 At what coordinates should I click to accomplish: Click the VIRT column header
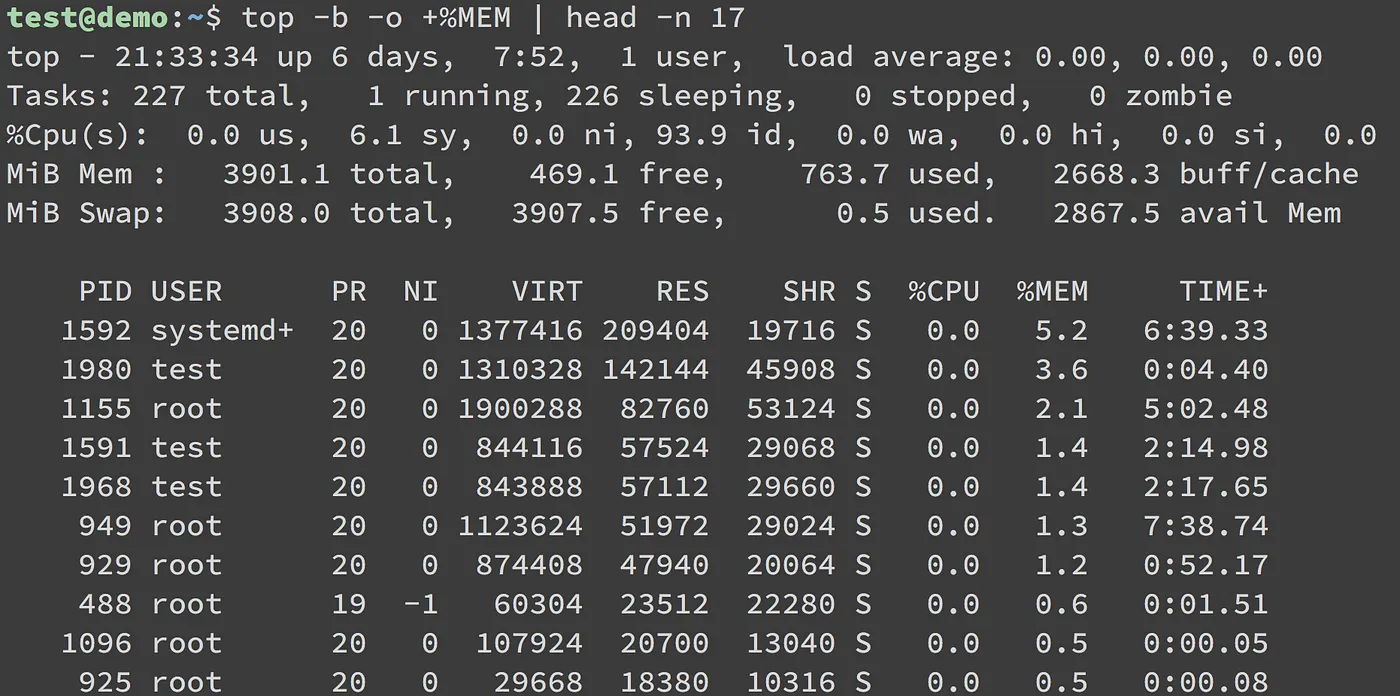pyautogui.click(x=547, y=291)
